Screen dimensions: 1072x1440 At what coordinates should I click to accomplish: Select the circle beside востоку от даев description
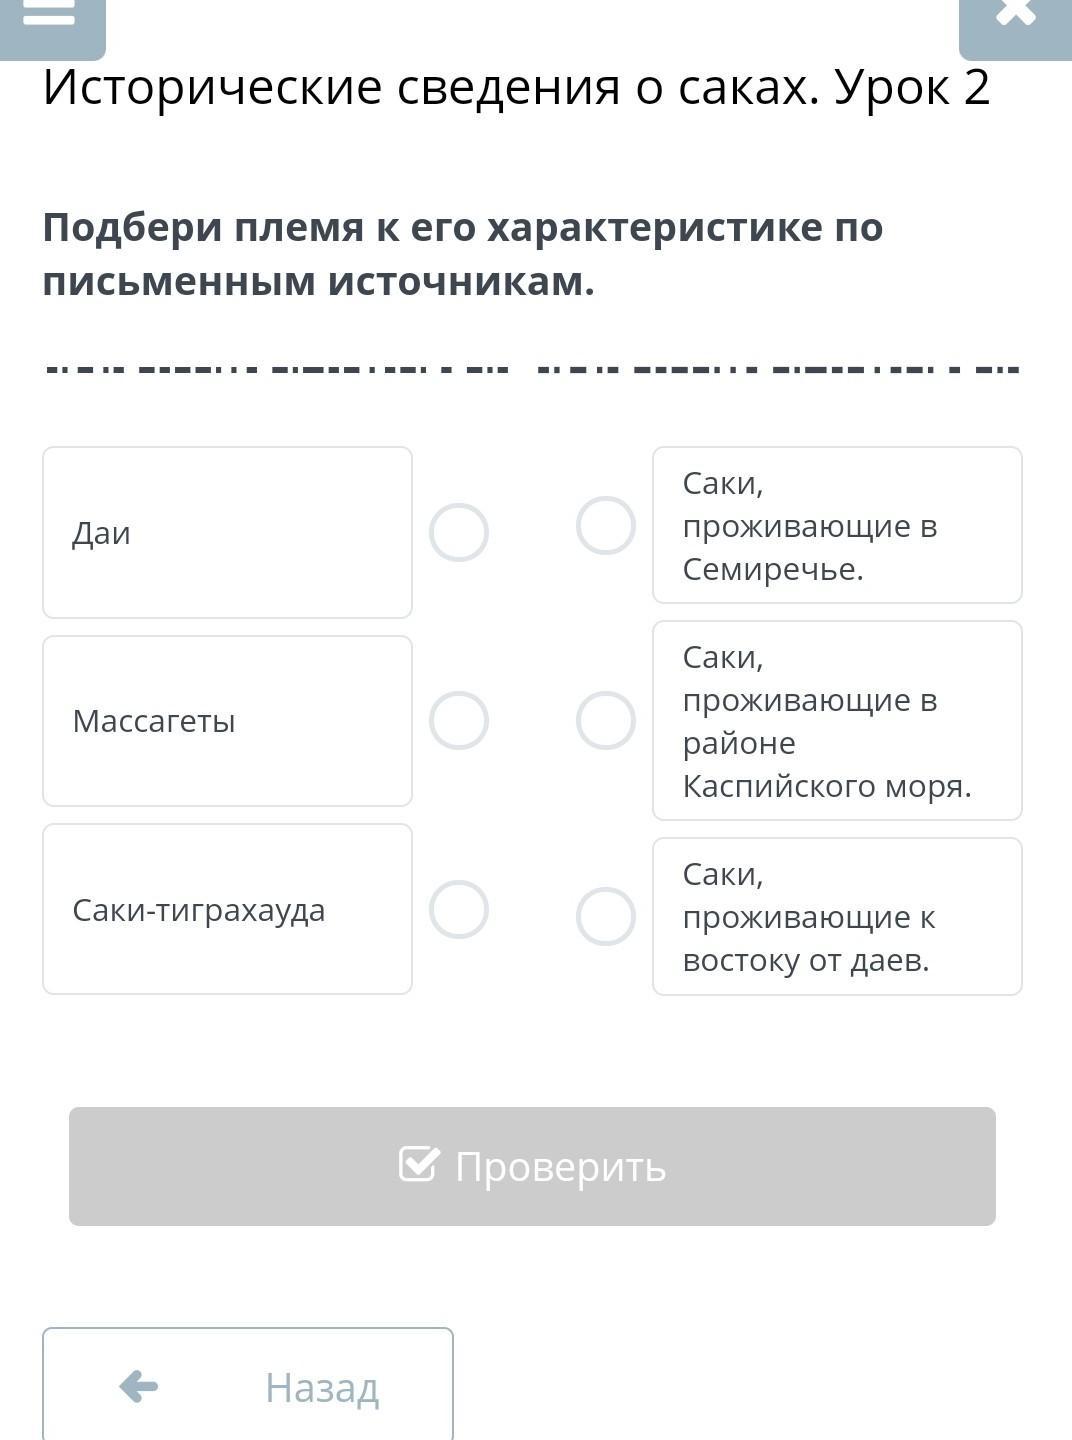pyautogui.click(x=606, y=916)
